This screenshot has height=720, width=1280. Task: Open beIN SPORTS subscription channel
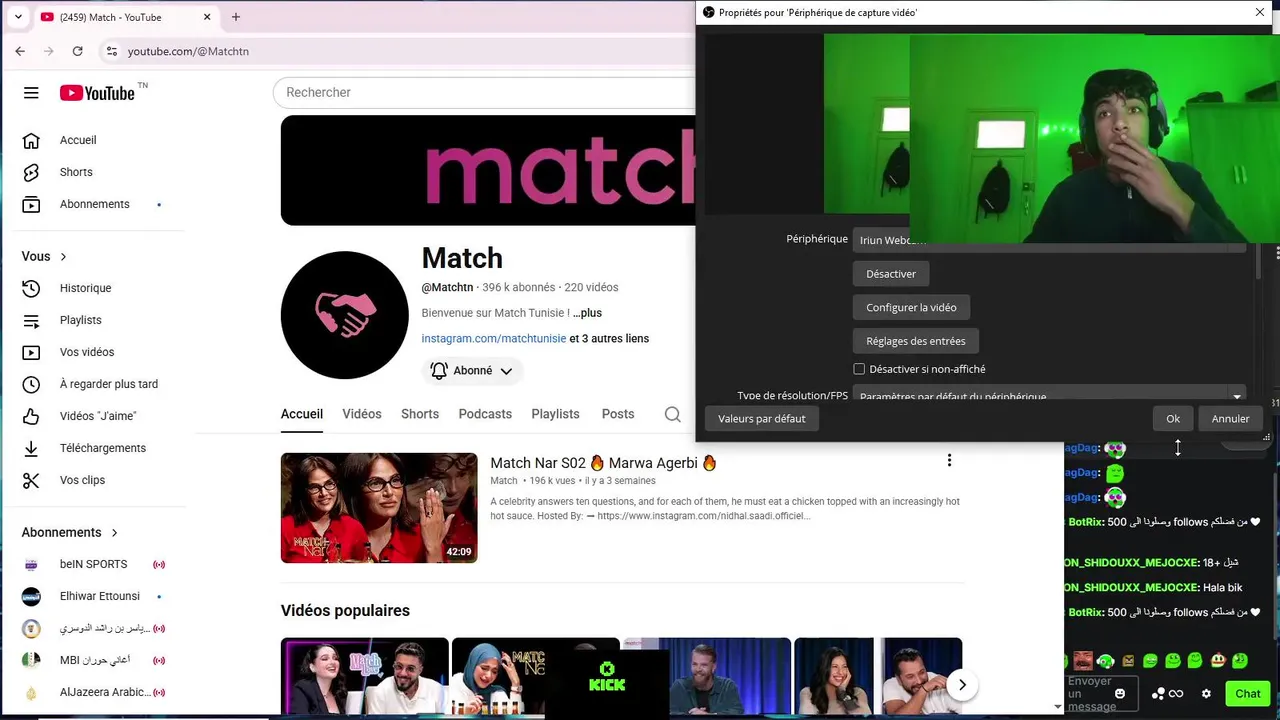coord(93,564)
